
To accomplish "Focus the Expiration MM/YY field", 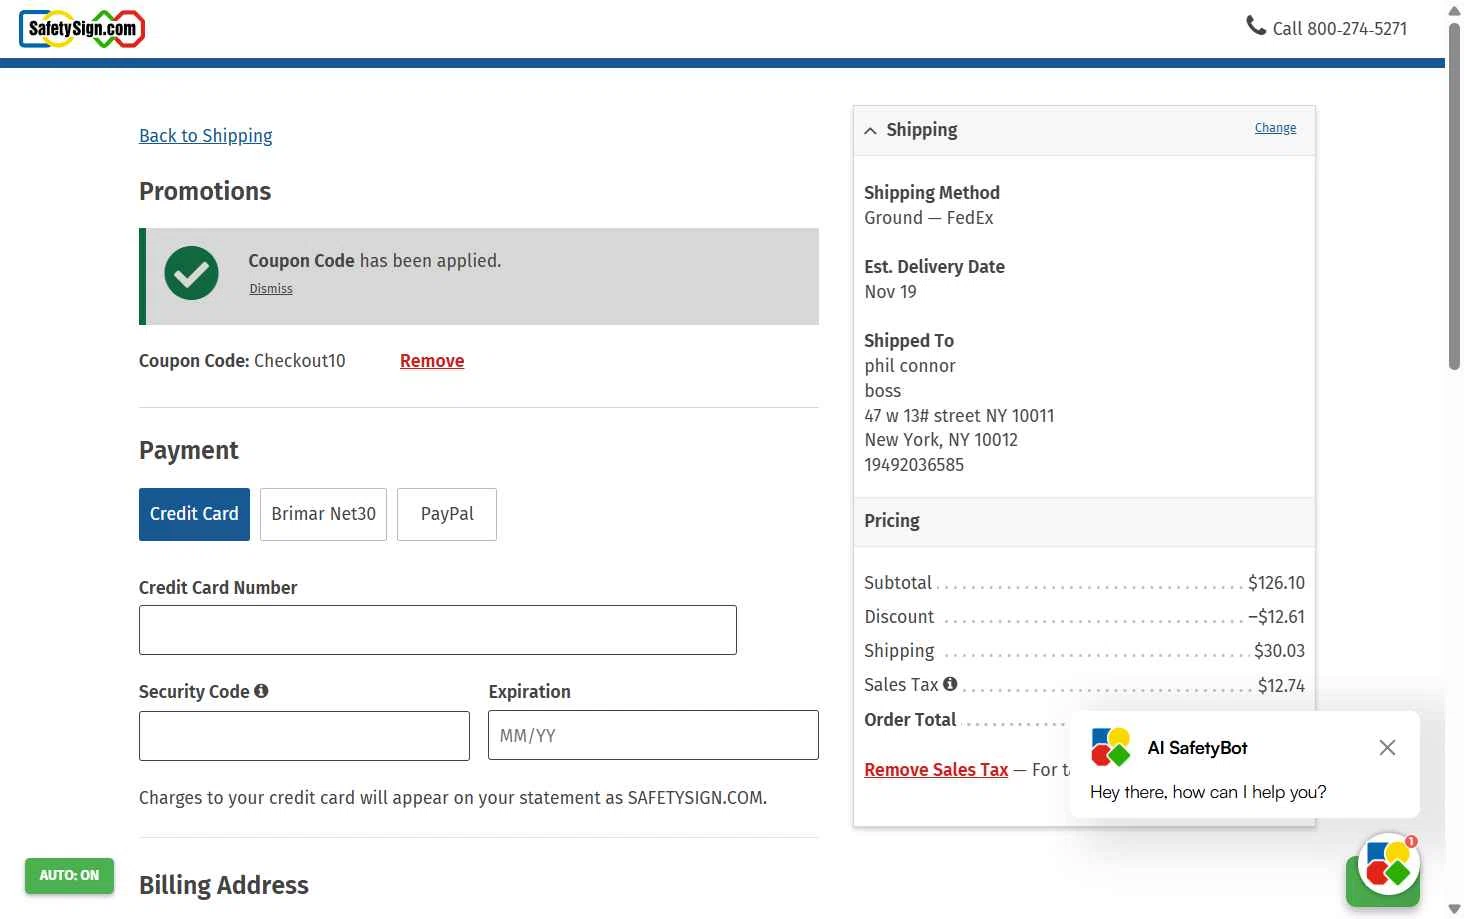I will click(x=653, y=736).
